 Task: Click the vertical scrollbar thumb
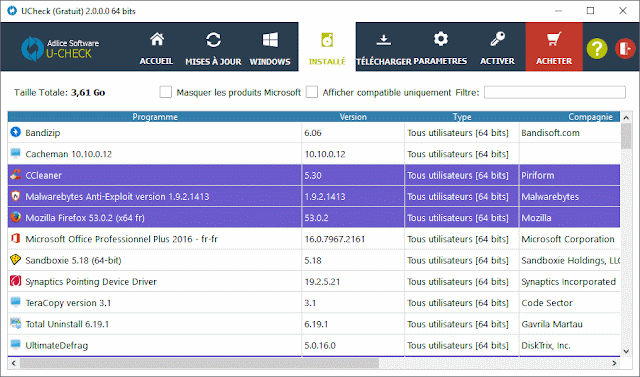pyautogui.click(x=626, y=137)
